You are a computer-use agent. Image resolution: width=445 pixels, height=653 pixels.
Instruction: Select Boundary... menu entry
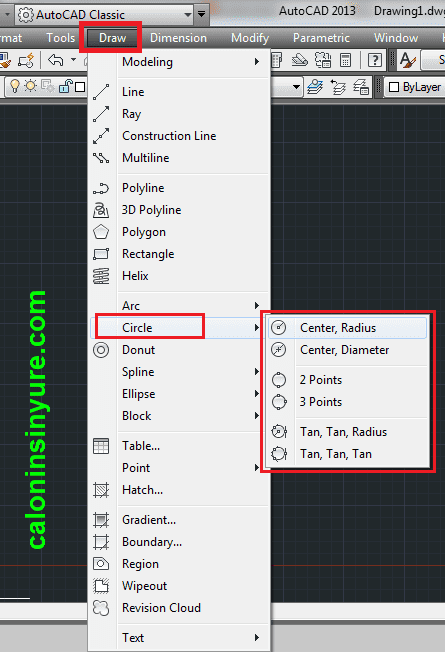(x=179, y=542)
